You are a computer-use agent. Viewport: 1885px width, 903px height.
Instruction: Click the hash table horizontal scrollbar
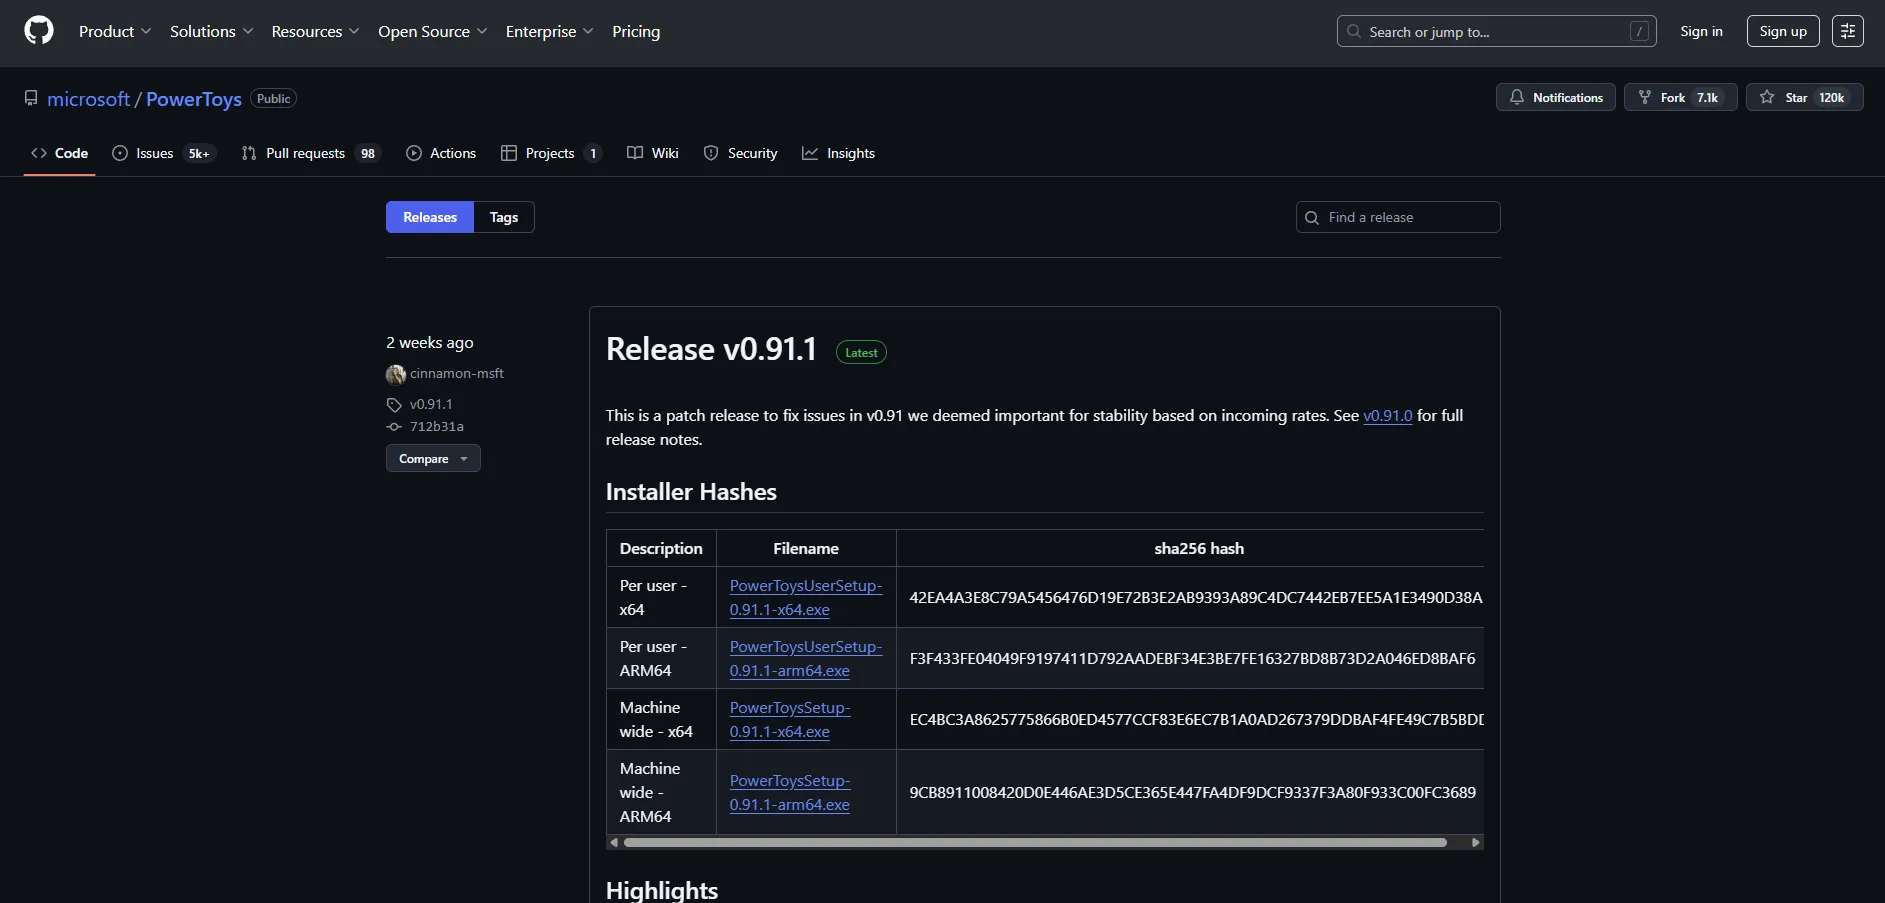tap(1035, 843)
